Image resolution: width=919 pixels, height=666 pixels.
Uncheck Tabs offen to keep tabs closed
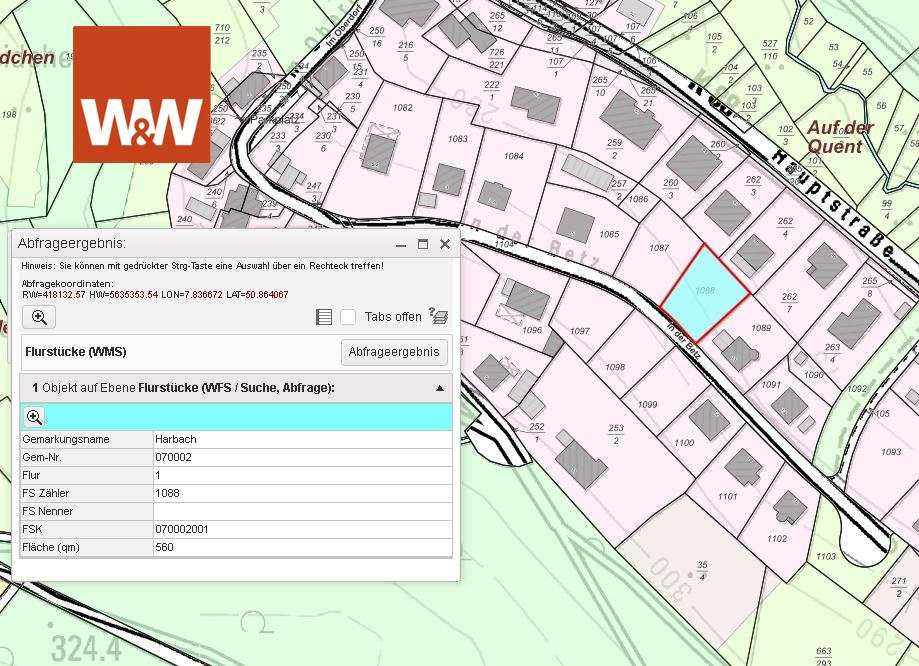pos(347,317)
